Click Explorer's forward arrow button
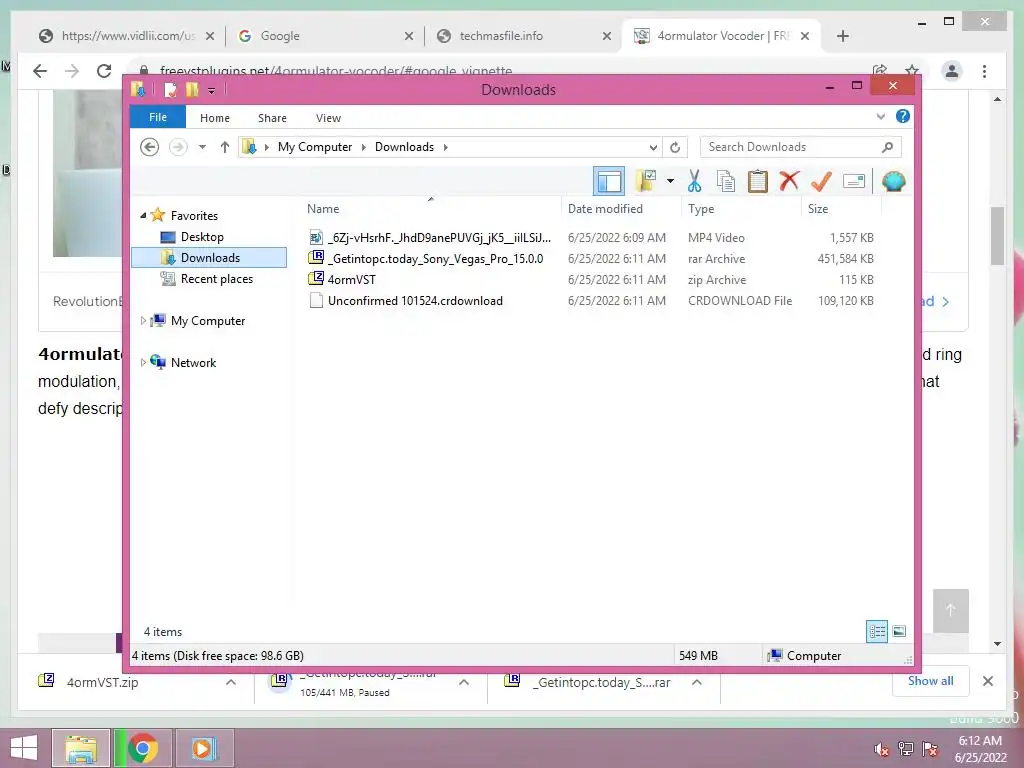Viewport: 1024px width, 768px height. click(x=178, y=147)
